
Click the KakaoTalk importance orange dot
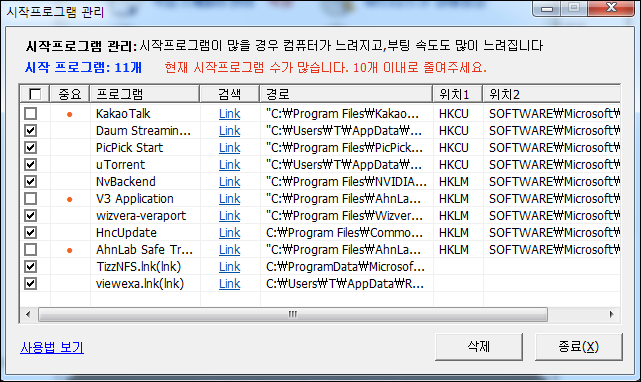click(x=69, y=115)
